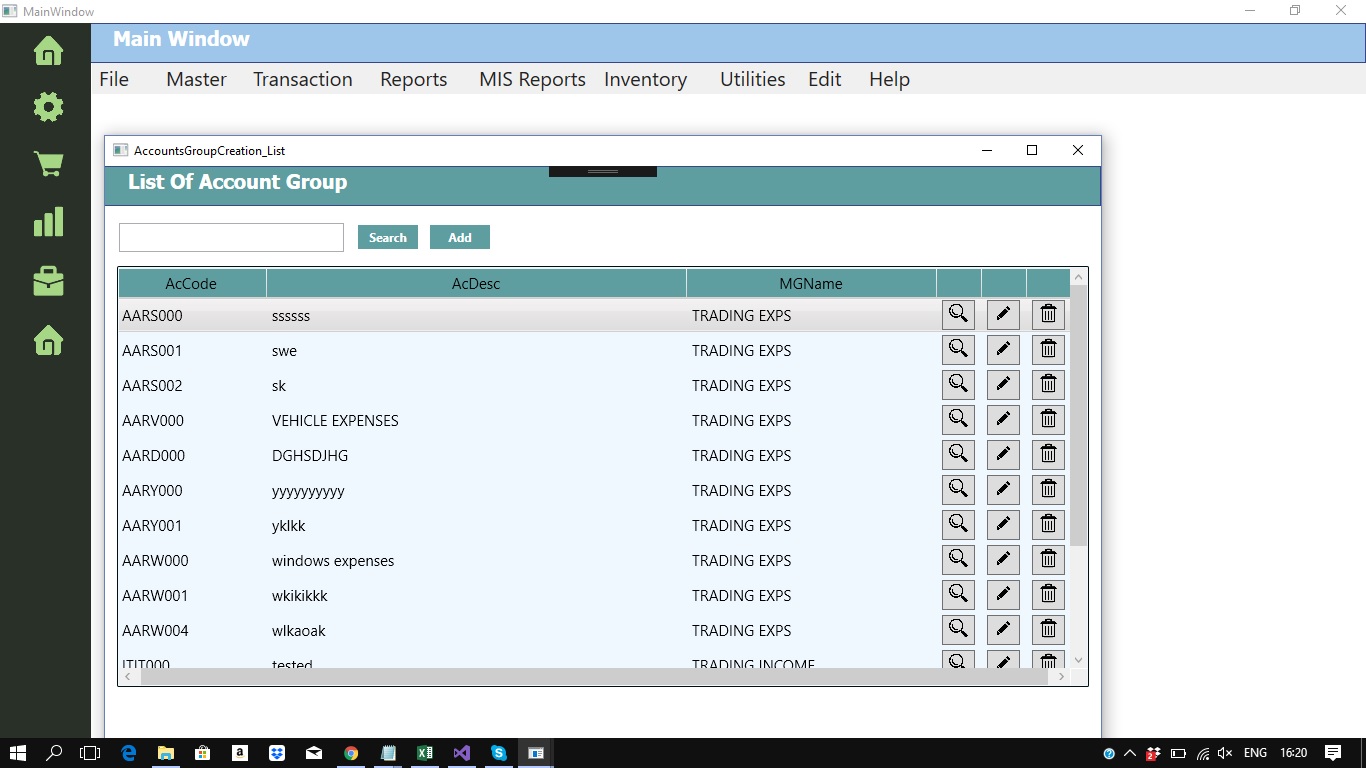
Task: Click the briefcase icon in the sidebar
Action: pyautogui.click(x=47, y=281)
